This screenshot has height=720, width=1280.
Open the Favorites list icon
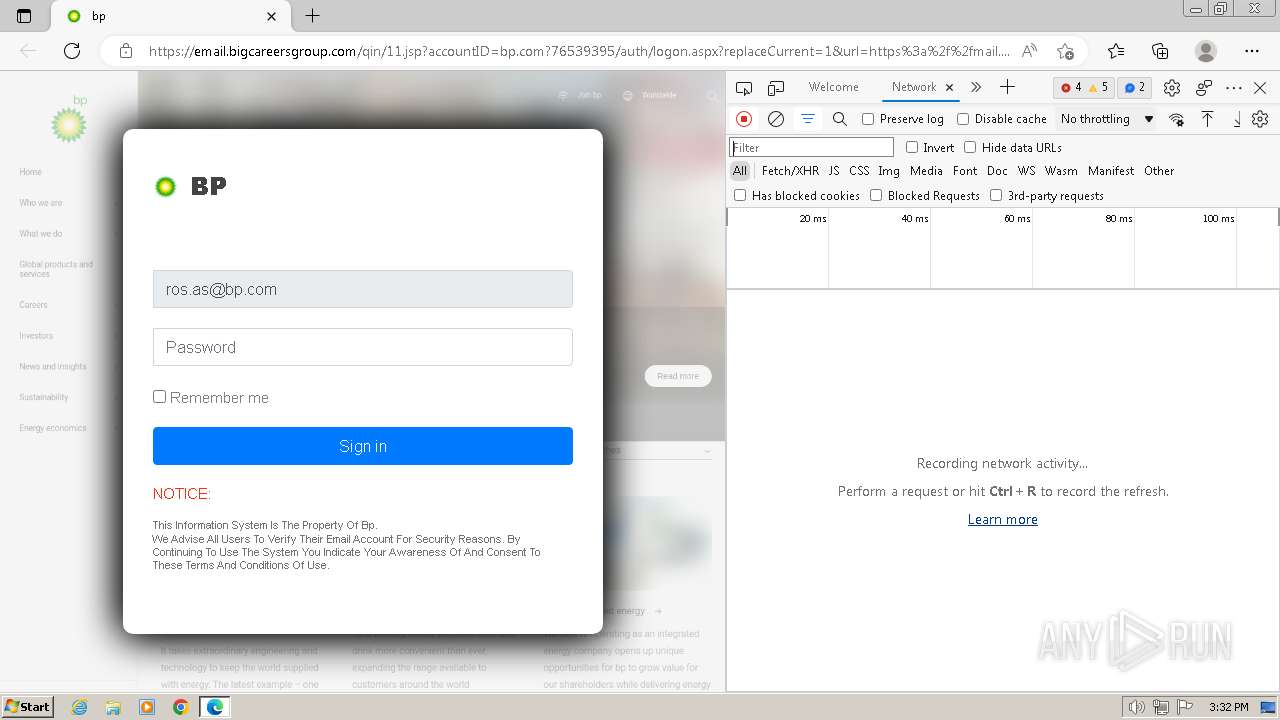[1116, 51]
